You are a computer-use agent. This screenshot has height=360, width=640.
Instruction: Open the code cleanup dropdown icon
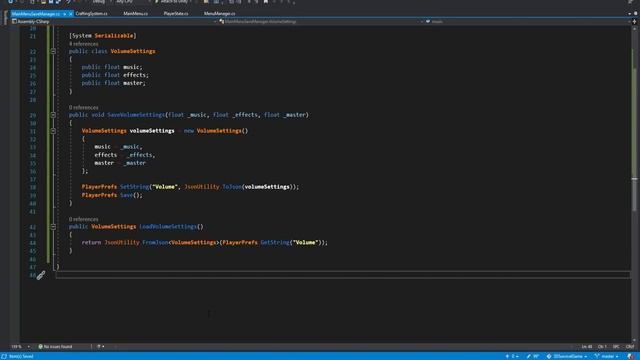(x=100, y=347)
